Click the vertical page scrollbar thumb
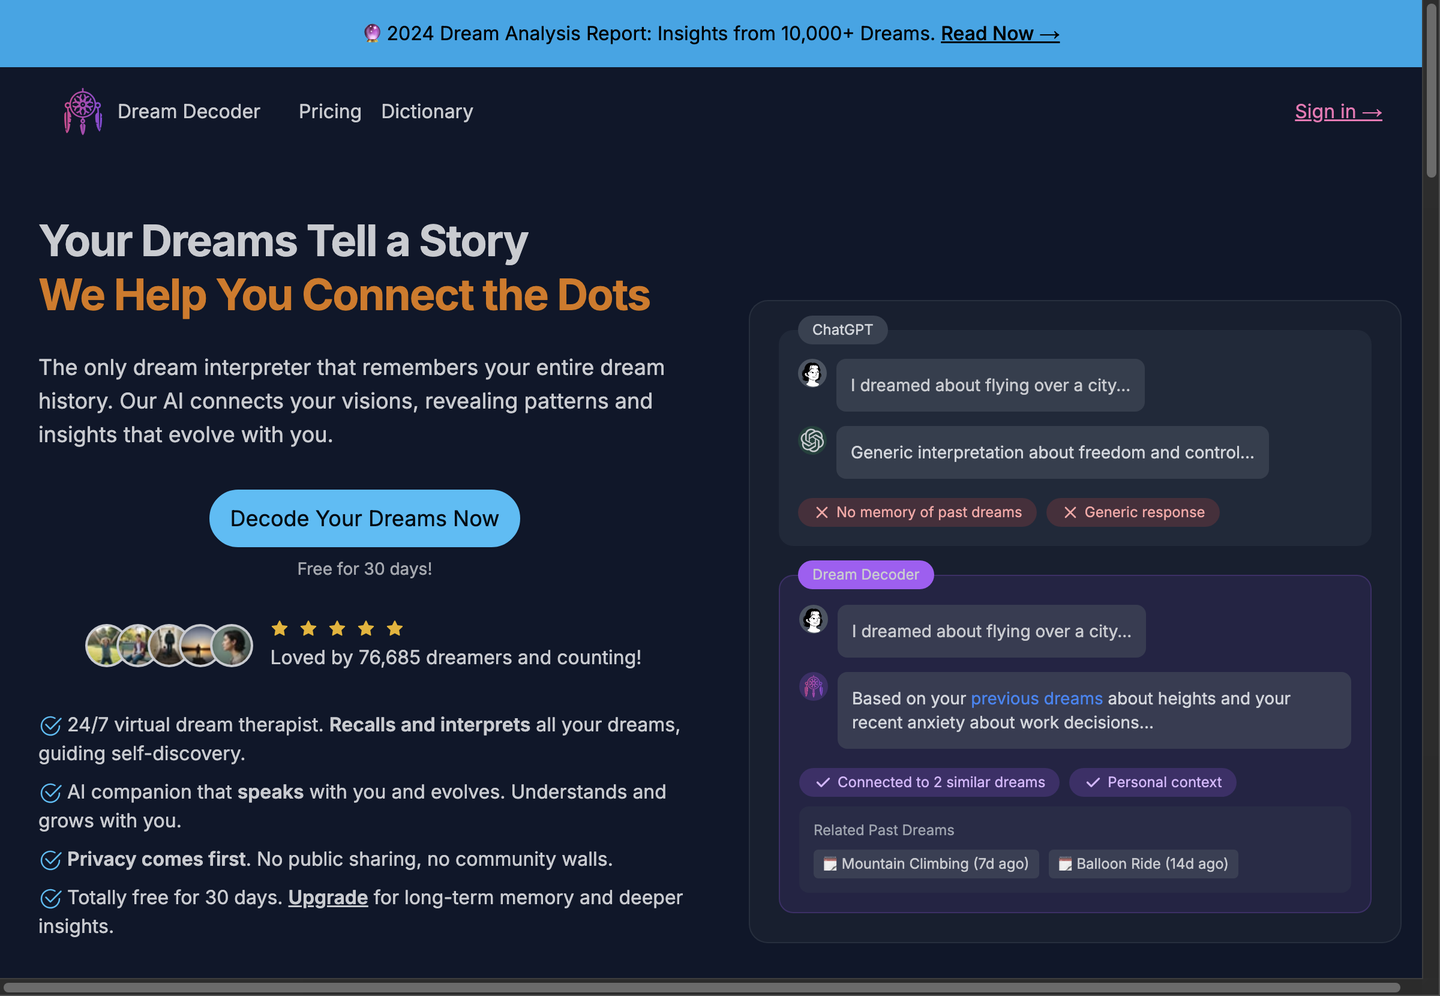The height and width of the screenshot is (996, 1440). [x=1431, y=90]
